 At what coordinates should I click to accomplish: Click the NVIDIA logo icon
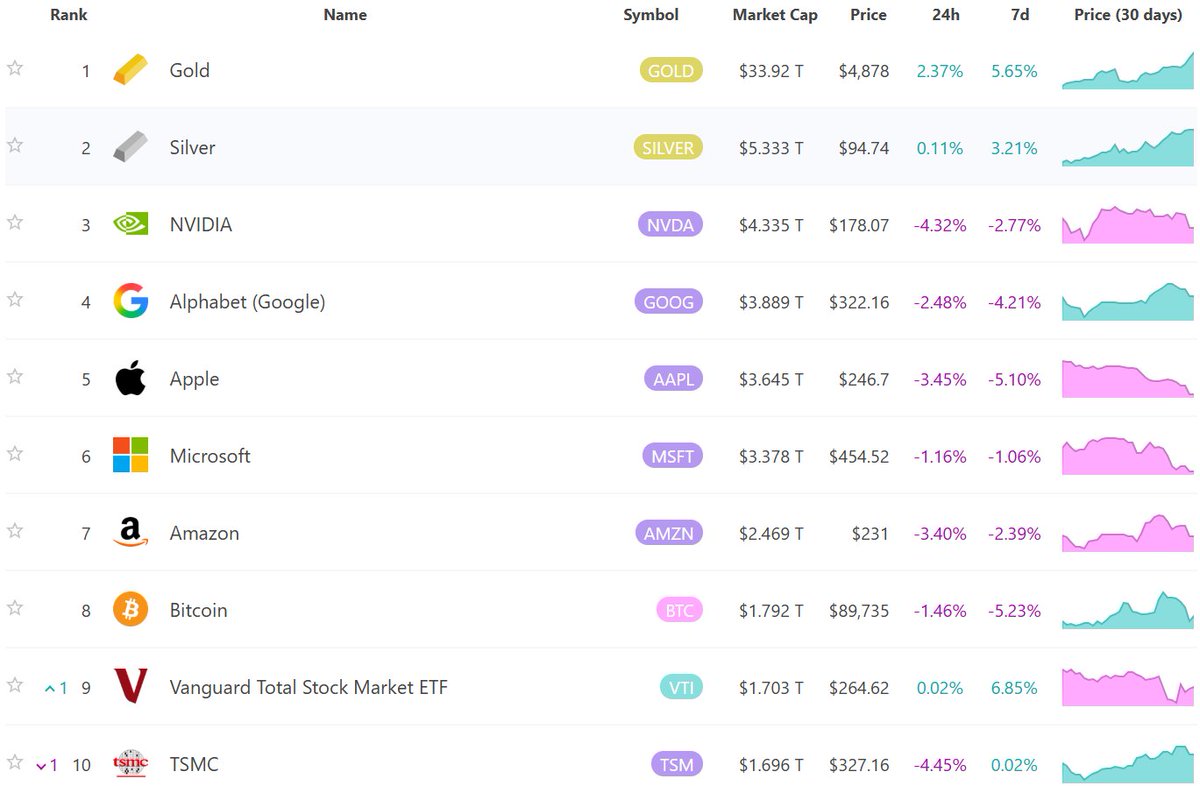click(x=130, y=224)
